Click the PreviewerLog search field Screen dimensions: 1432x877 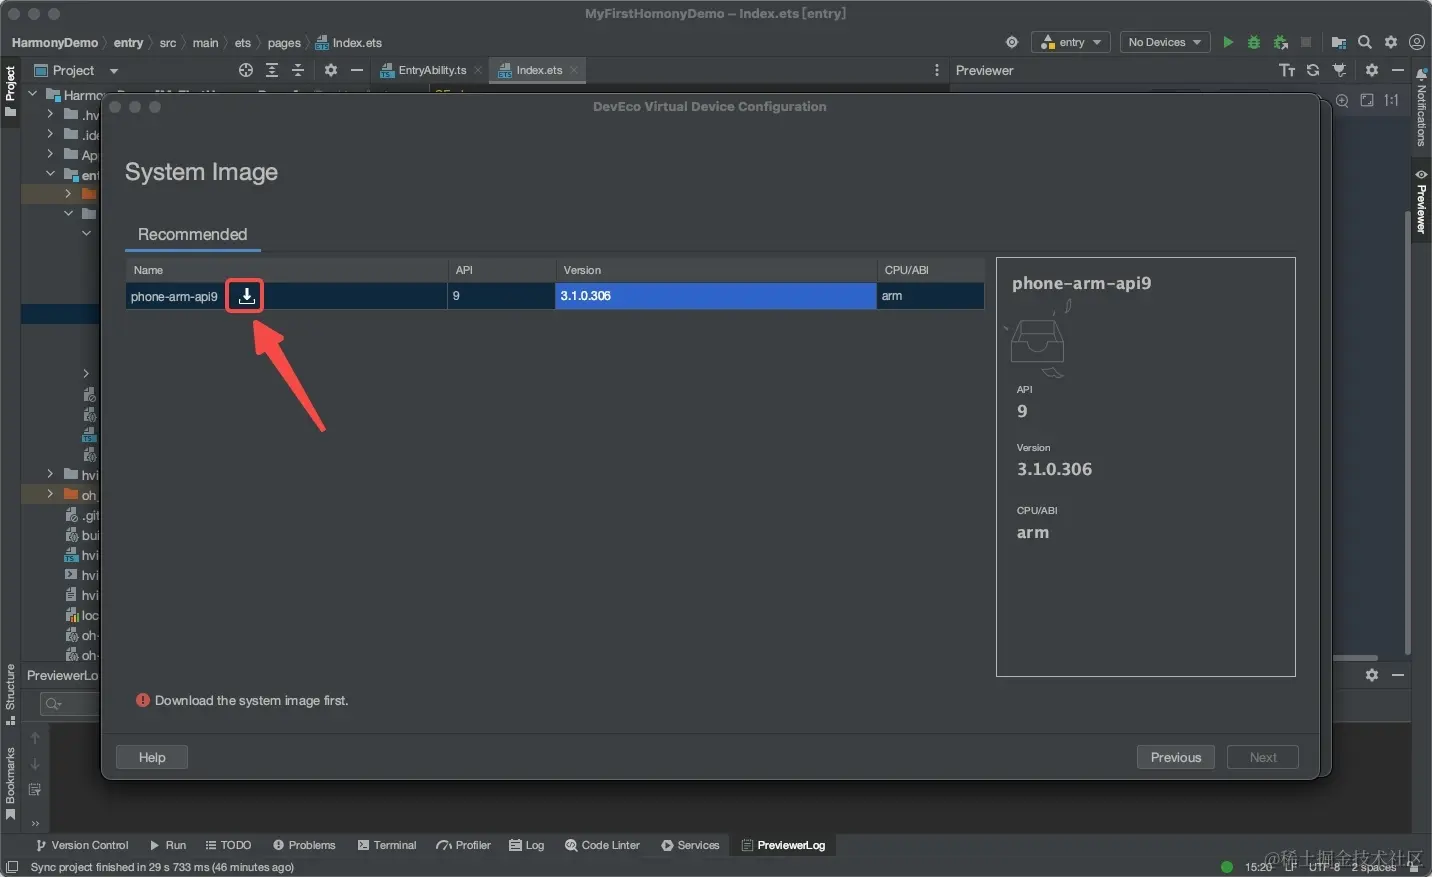pos(70,704)
